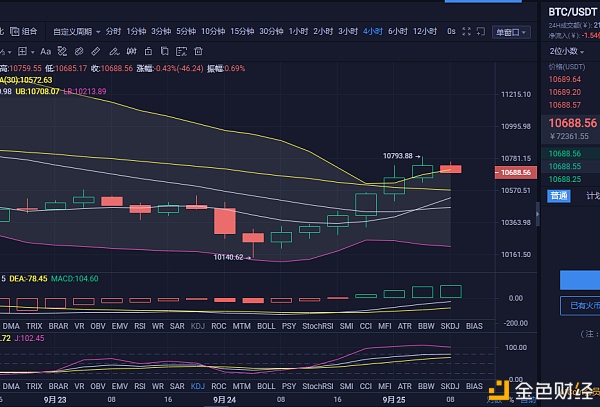Screen dimensions: 600x407
Task: Select the Aa text annotation tool
Action: point(46,51)
